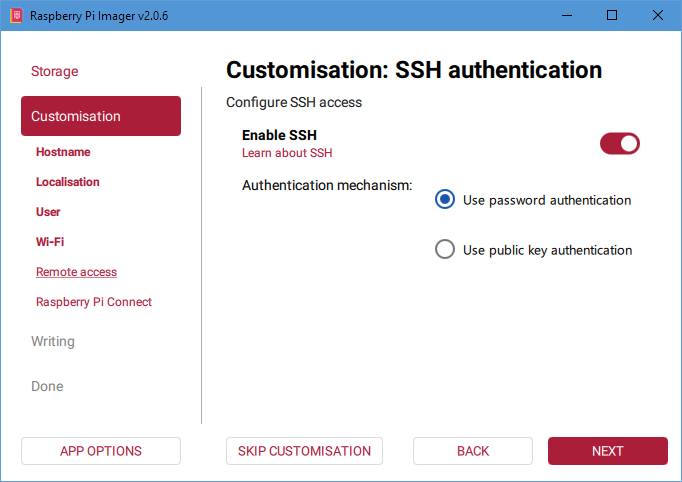682x482 pixels.
Task: Click the Remote access sidebar link
Action: 76,272
